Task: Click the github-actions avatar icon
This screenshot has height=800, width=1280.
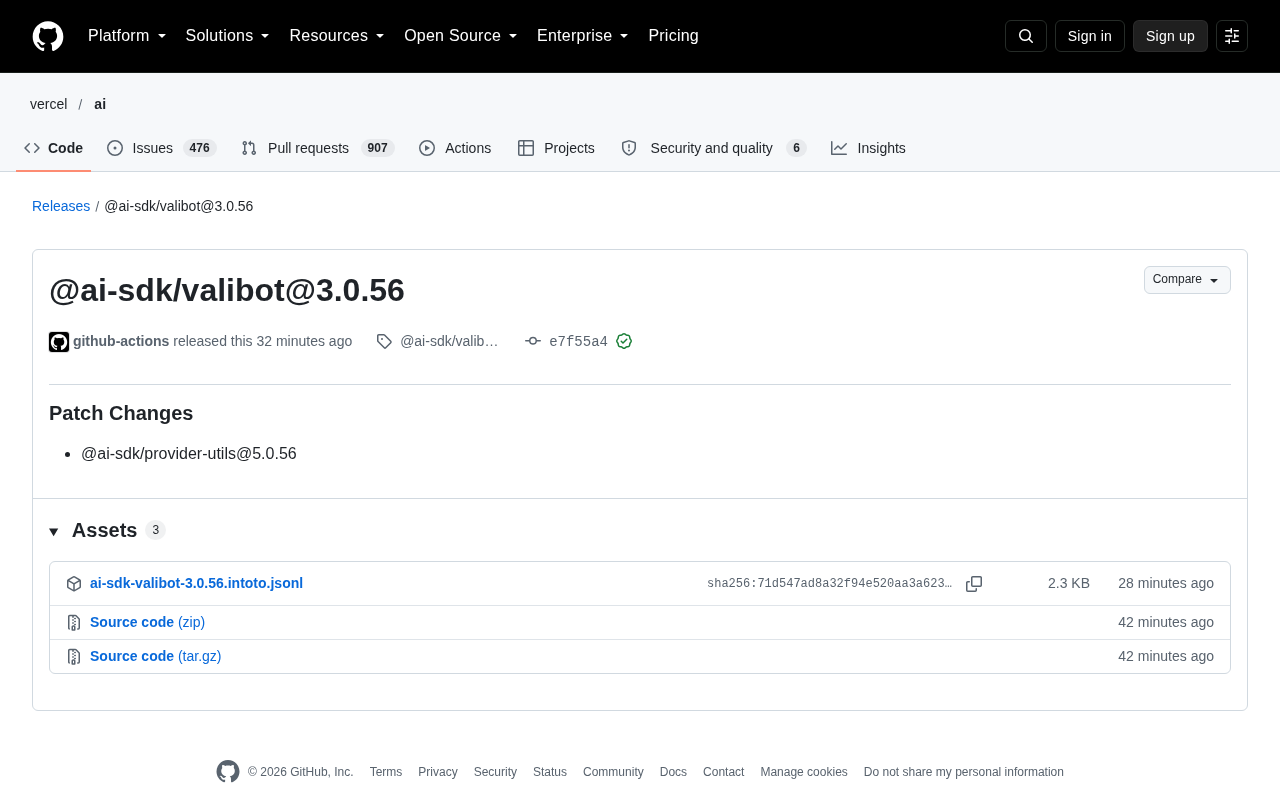Action: (x=59, y=342)
